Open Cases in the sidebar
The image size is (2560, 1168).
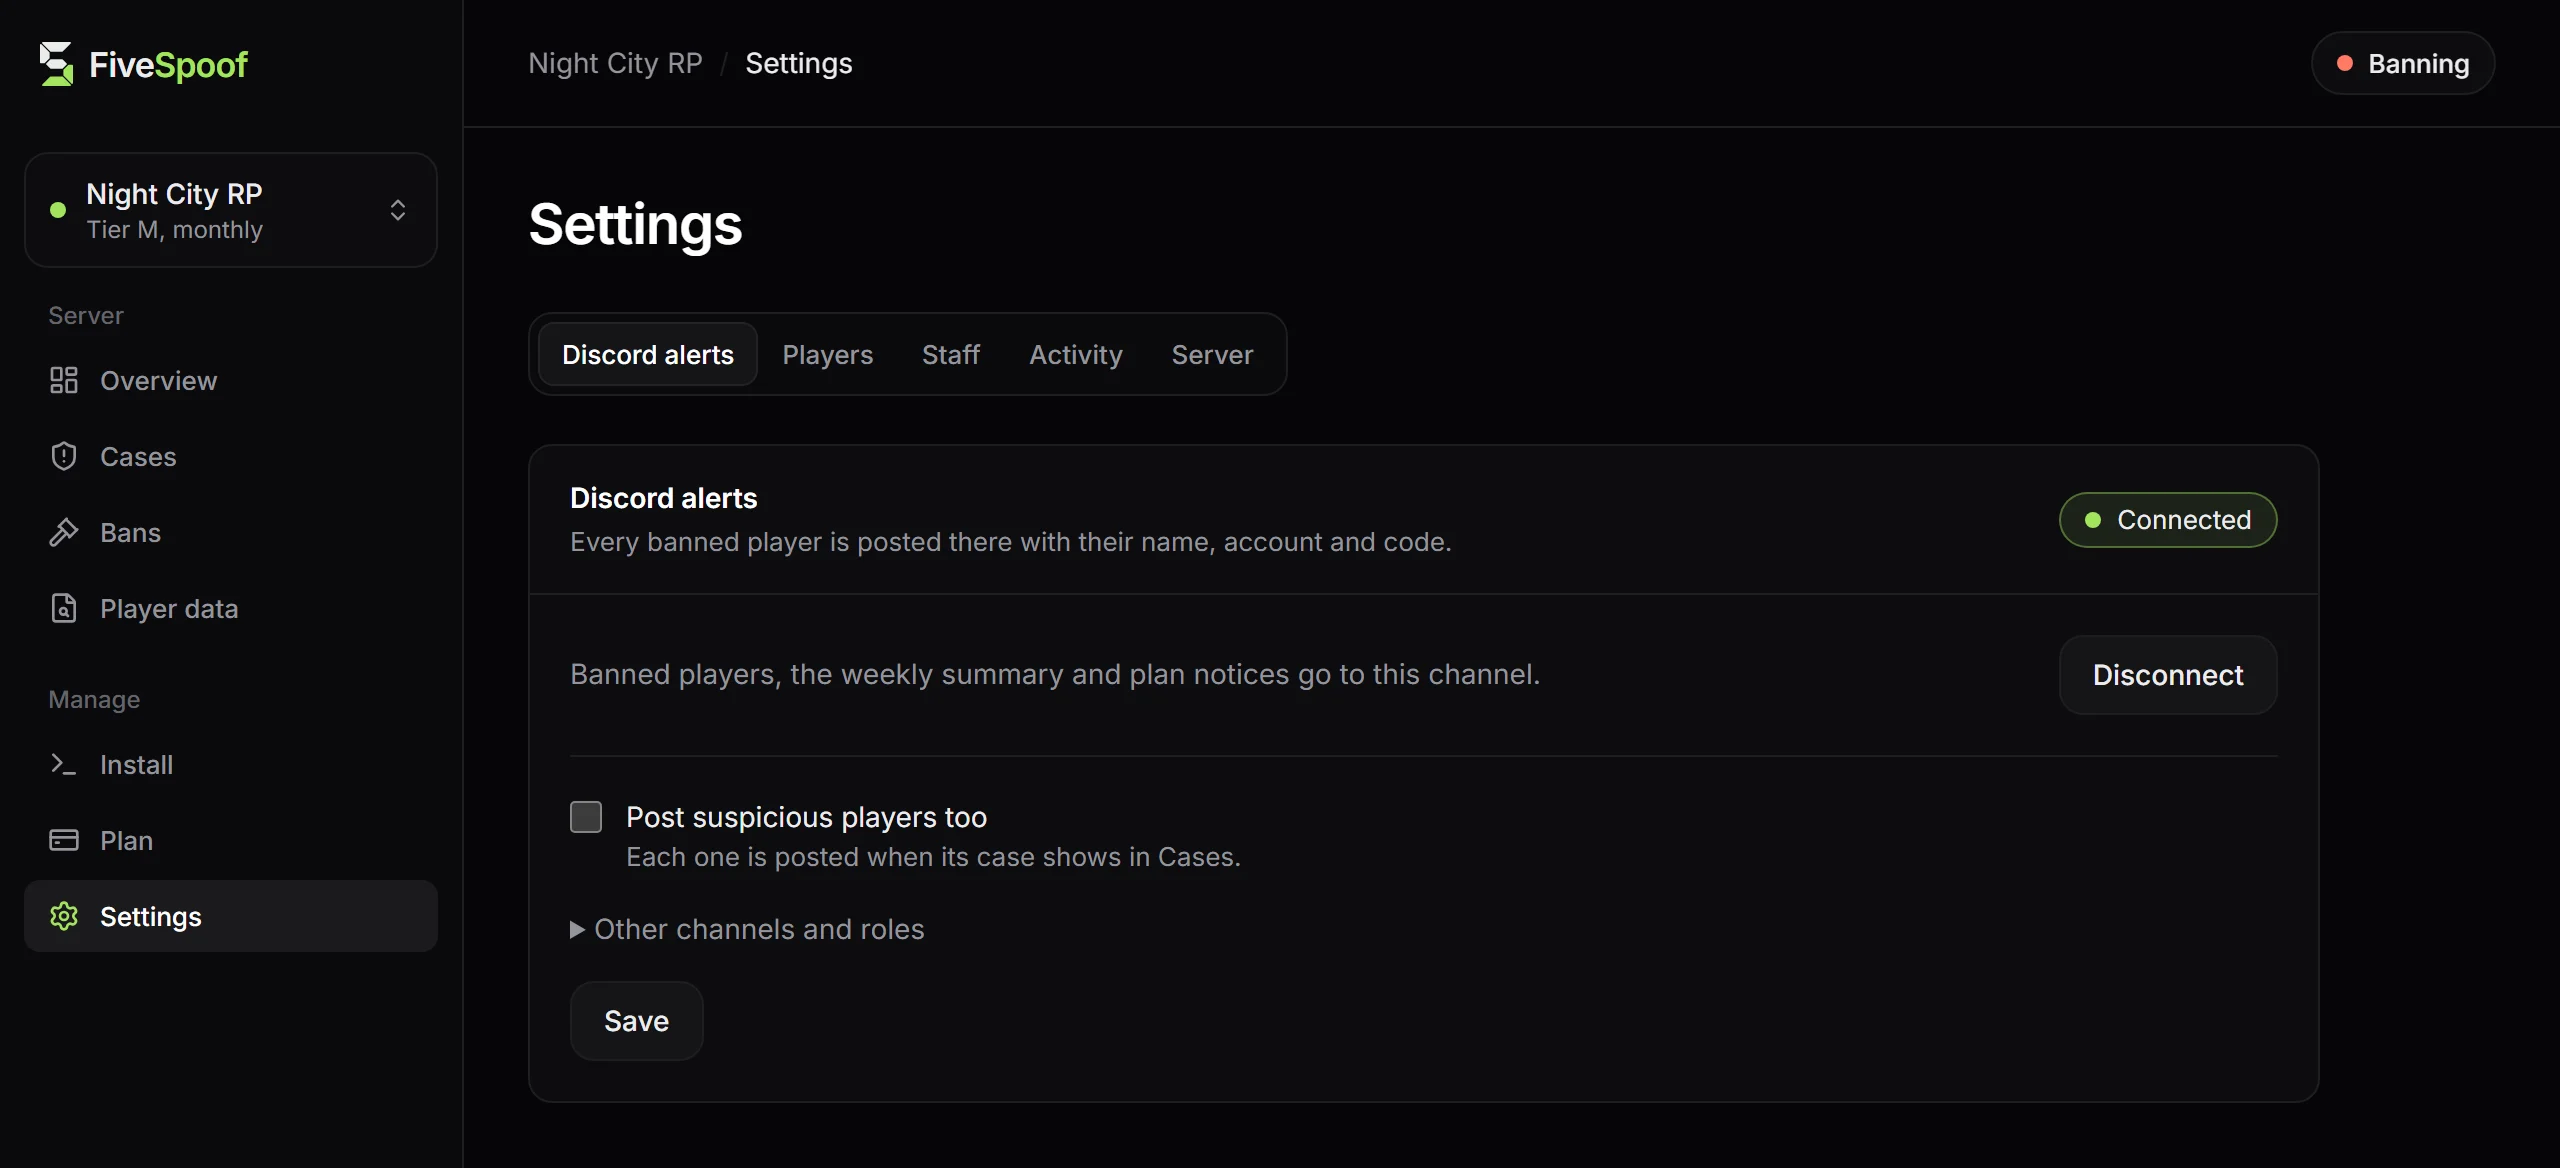coord(231,456)
